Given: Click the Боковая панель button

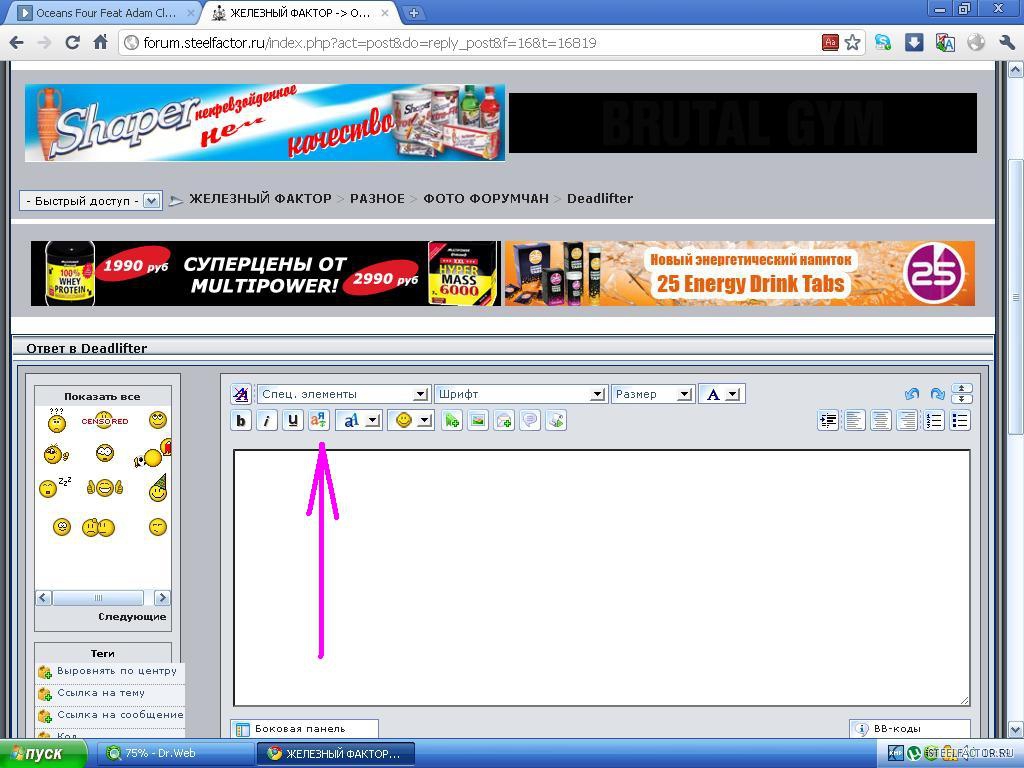Looking at the screenshot, I should [304, 729].
